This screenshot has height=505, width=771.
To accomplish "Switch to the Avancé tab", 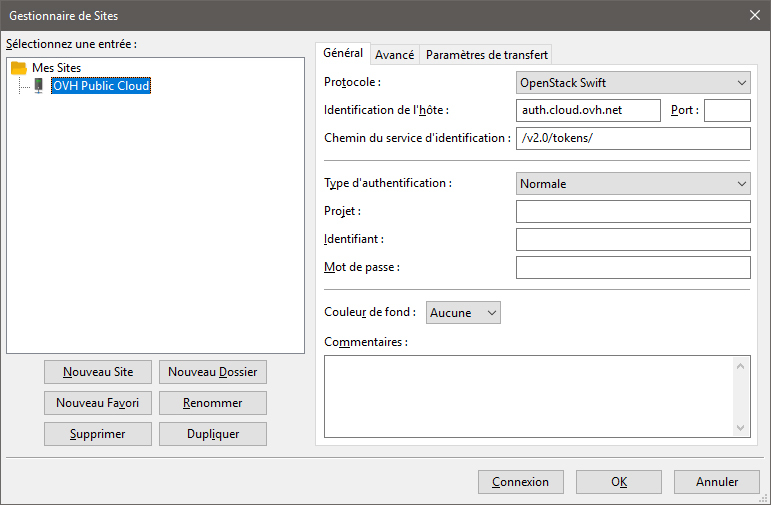I will point(394,55).
